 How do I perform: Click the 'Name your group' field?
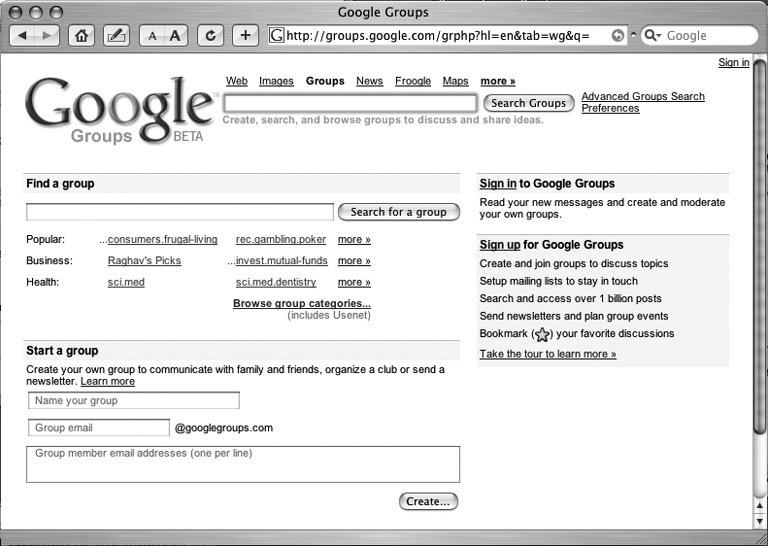134,400
